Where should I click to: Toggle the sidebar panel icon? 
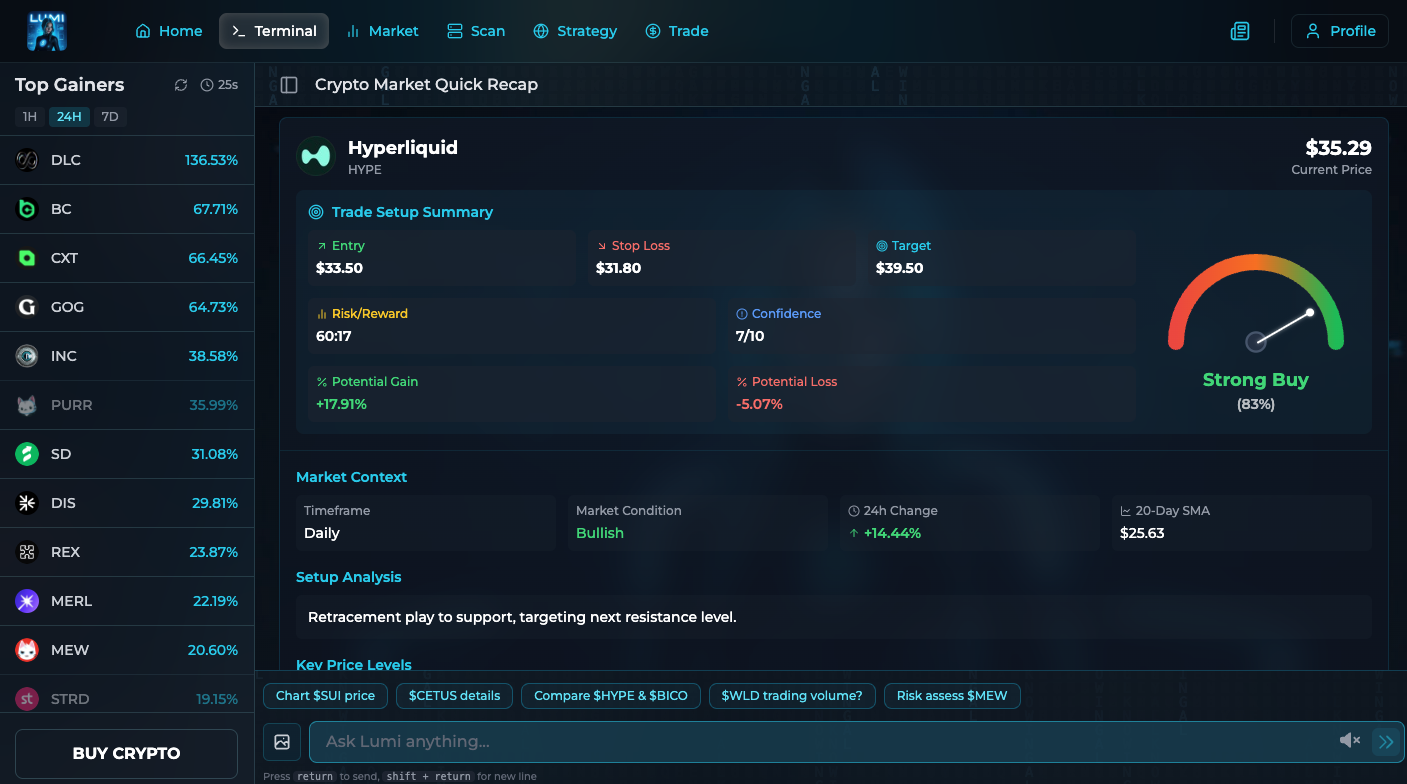pyautogui.click(x=289, y=85)
